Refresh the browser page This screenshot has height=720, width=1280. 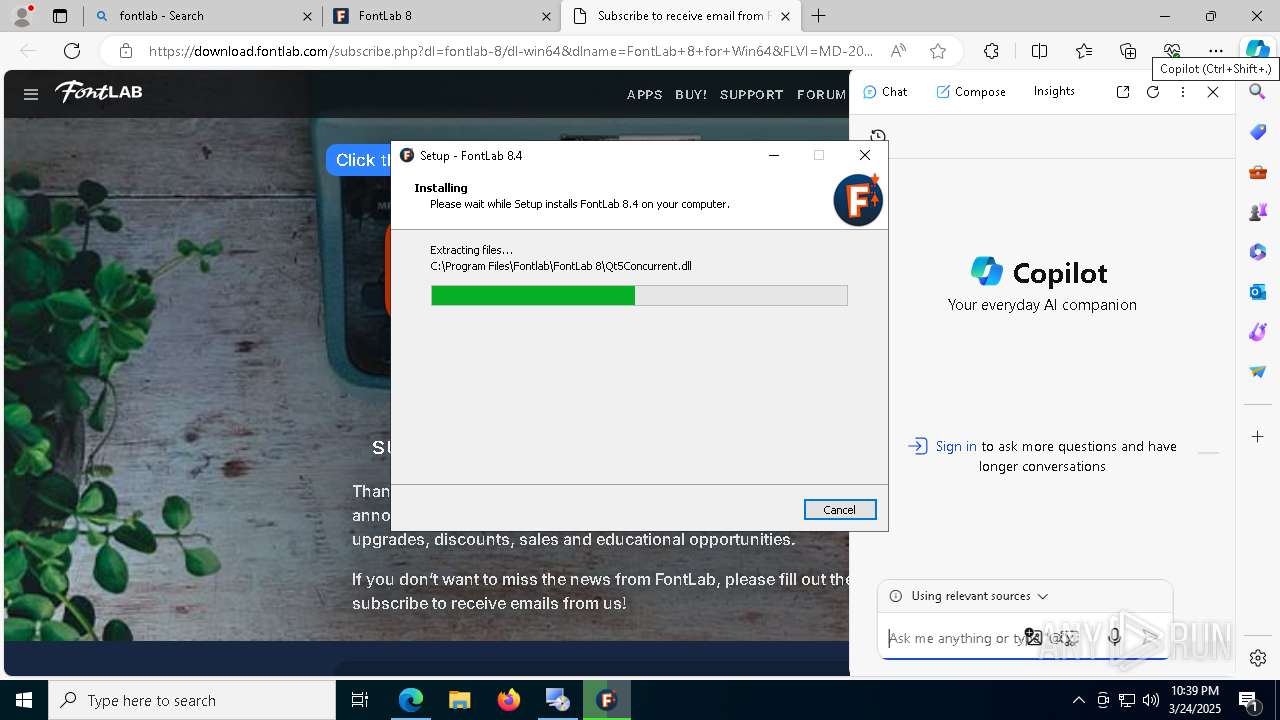(72, 51)
